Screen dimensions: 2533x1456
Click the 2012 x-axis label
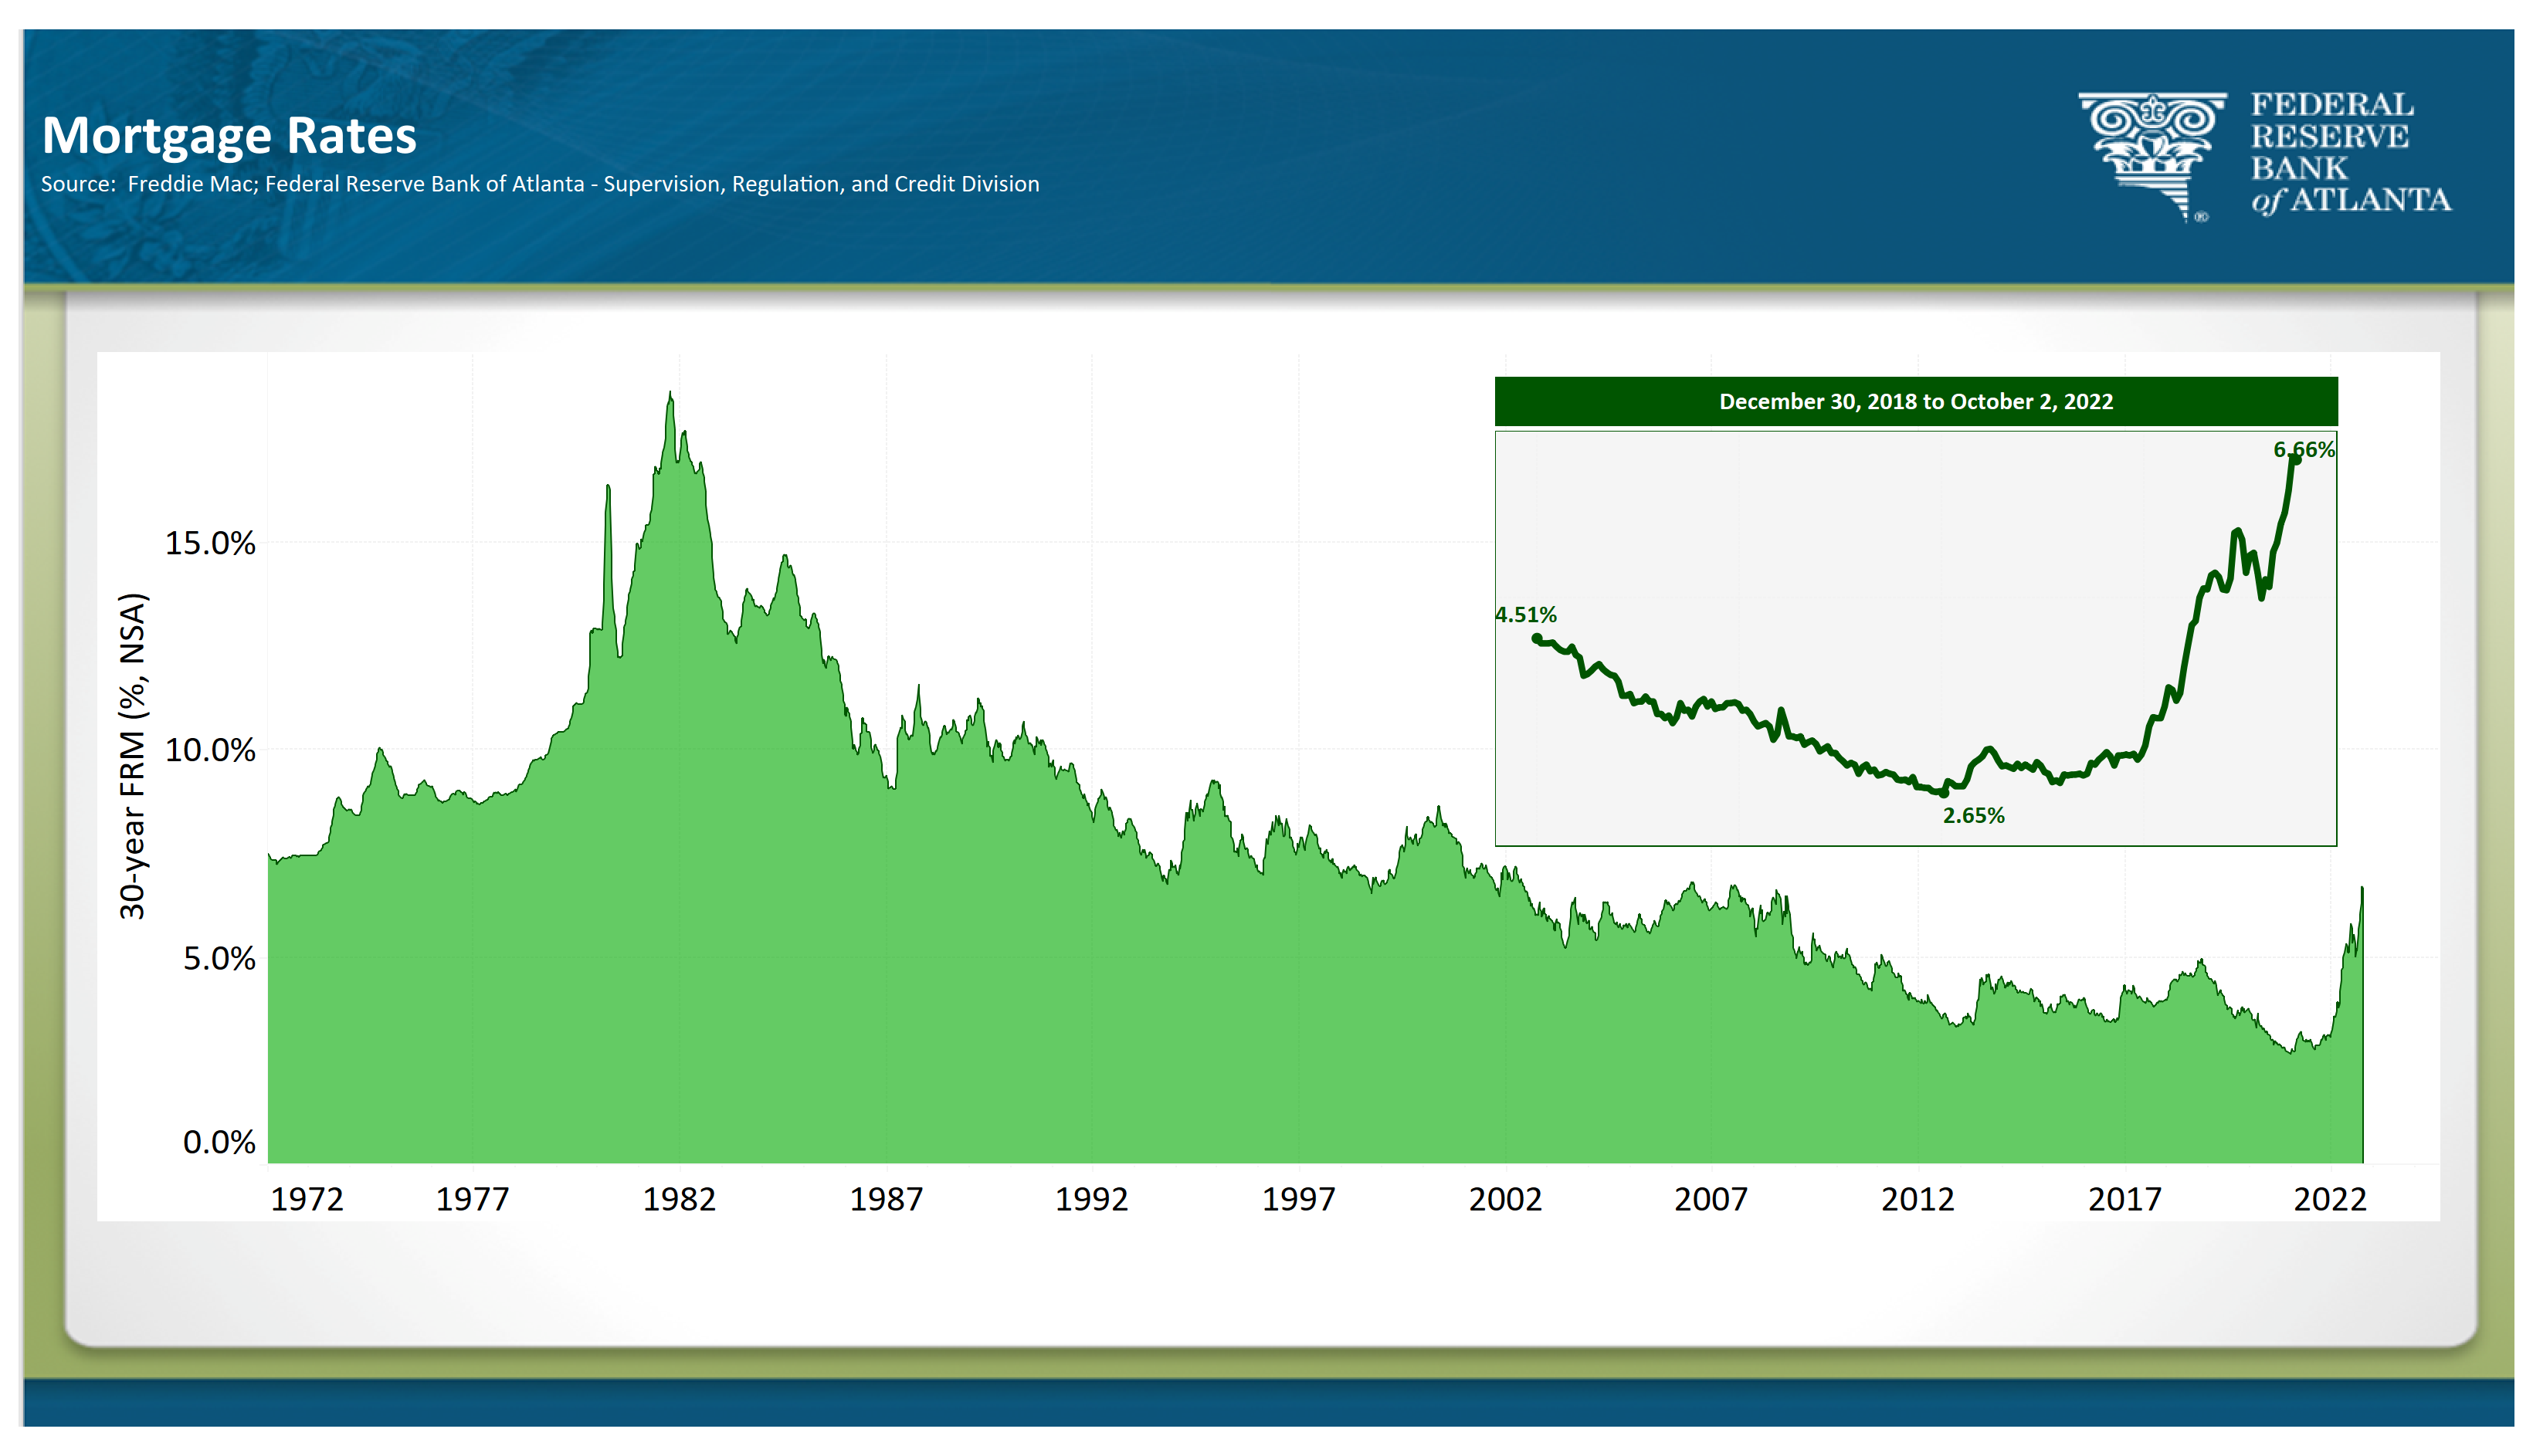(x=1918, y=1198)
